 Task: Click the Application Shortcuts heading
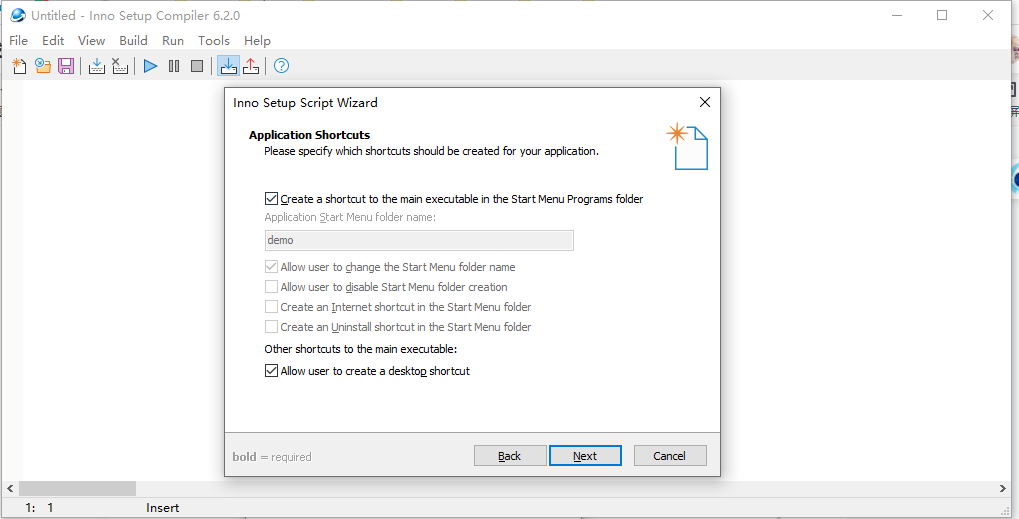click(x=309, y=135)
